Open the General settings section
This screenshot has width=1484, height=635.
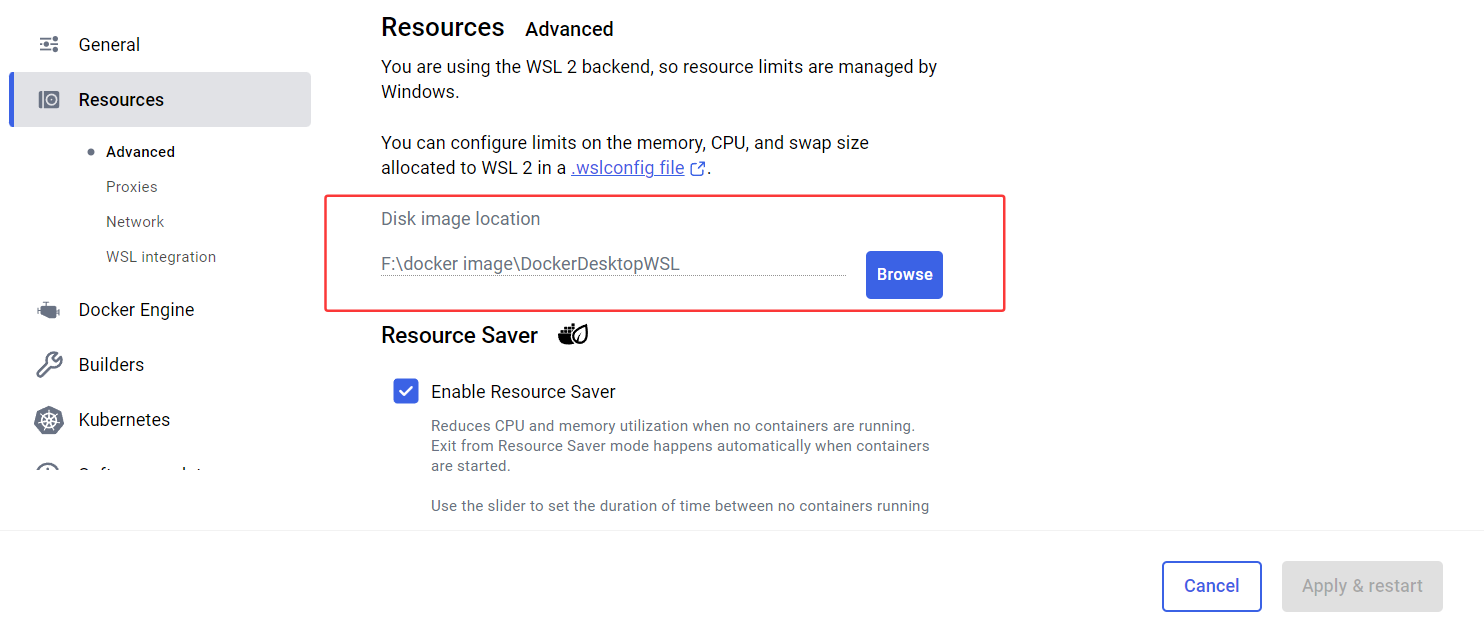point(109,45)
